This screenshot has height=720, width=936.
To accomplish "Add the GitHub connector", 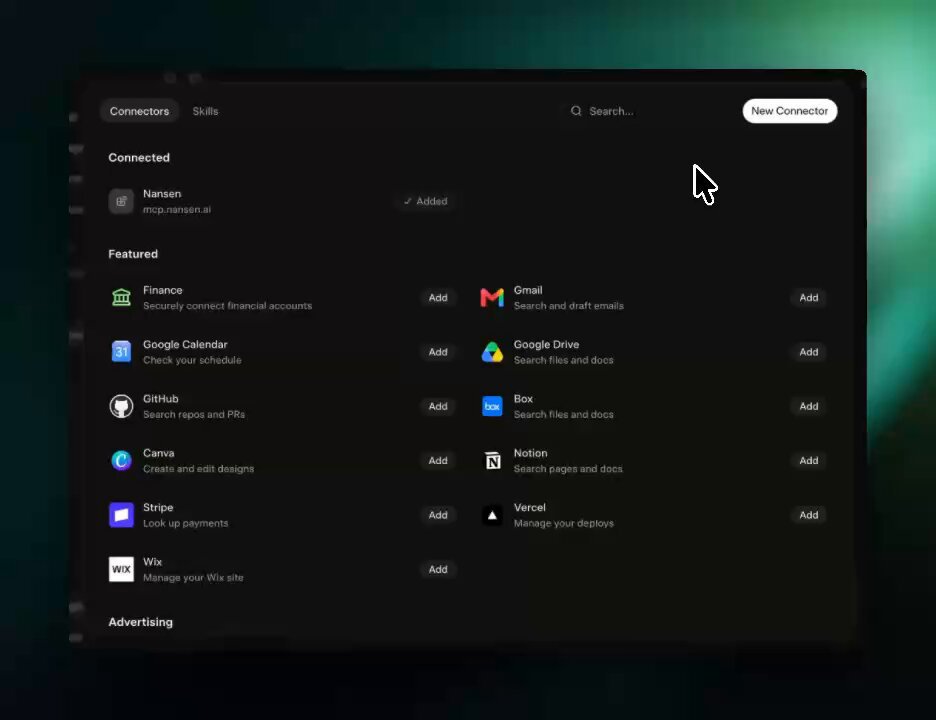I will [438, 406].
